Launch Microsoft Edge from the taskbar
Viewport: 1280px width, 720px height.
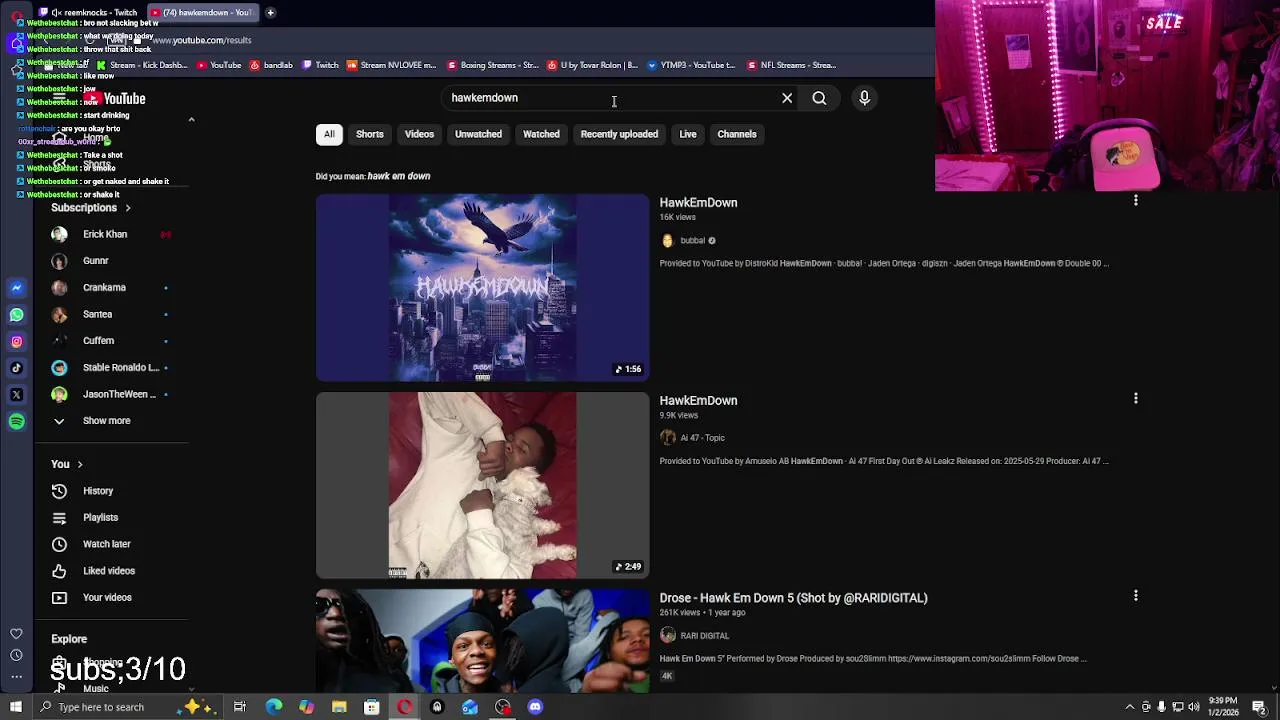(273, 707)
